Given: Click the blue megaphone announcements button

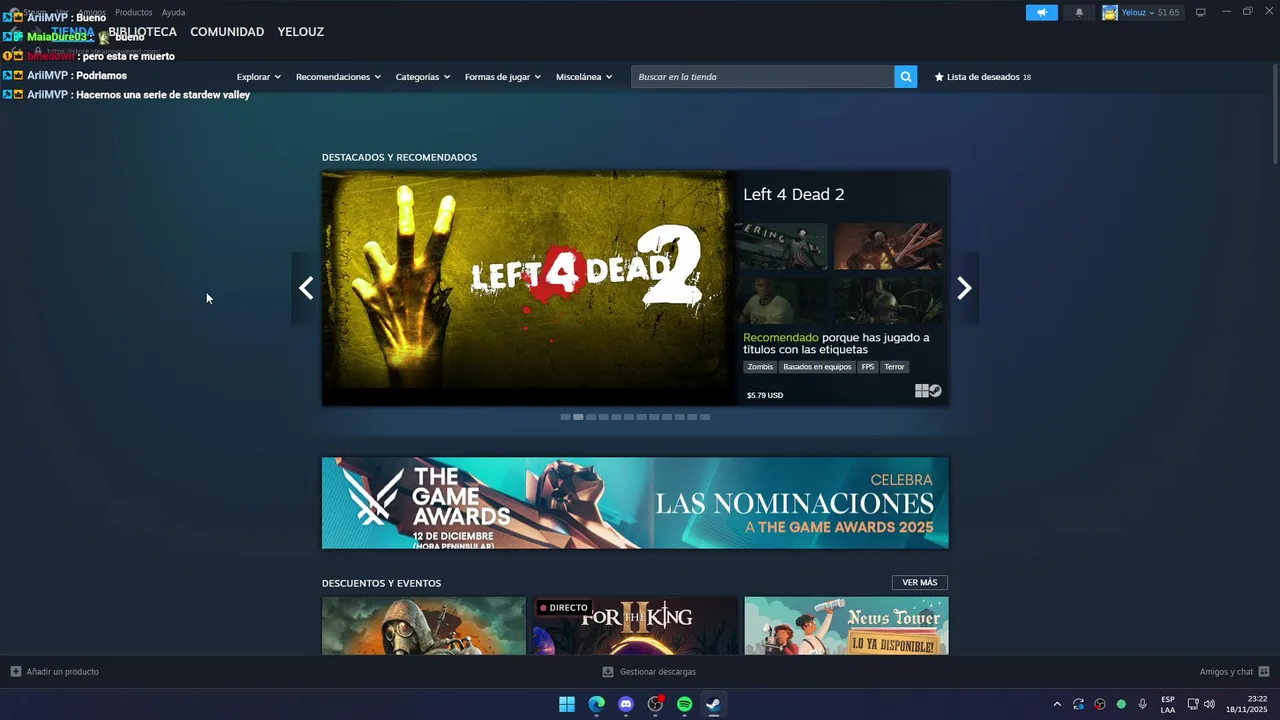Looking at the screenshot, I should 1041,12.
